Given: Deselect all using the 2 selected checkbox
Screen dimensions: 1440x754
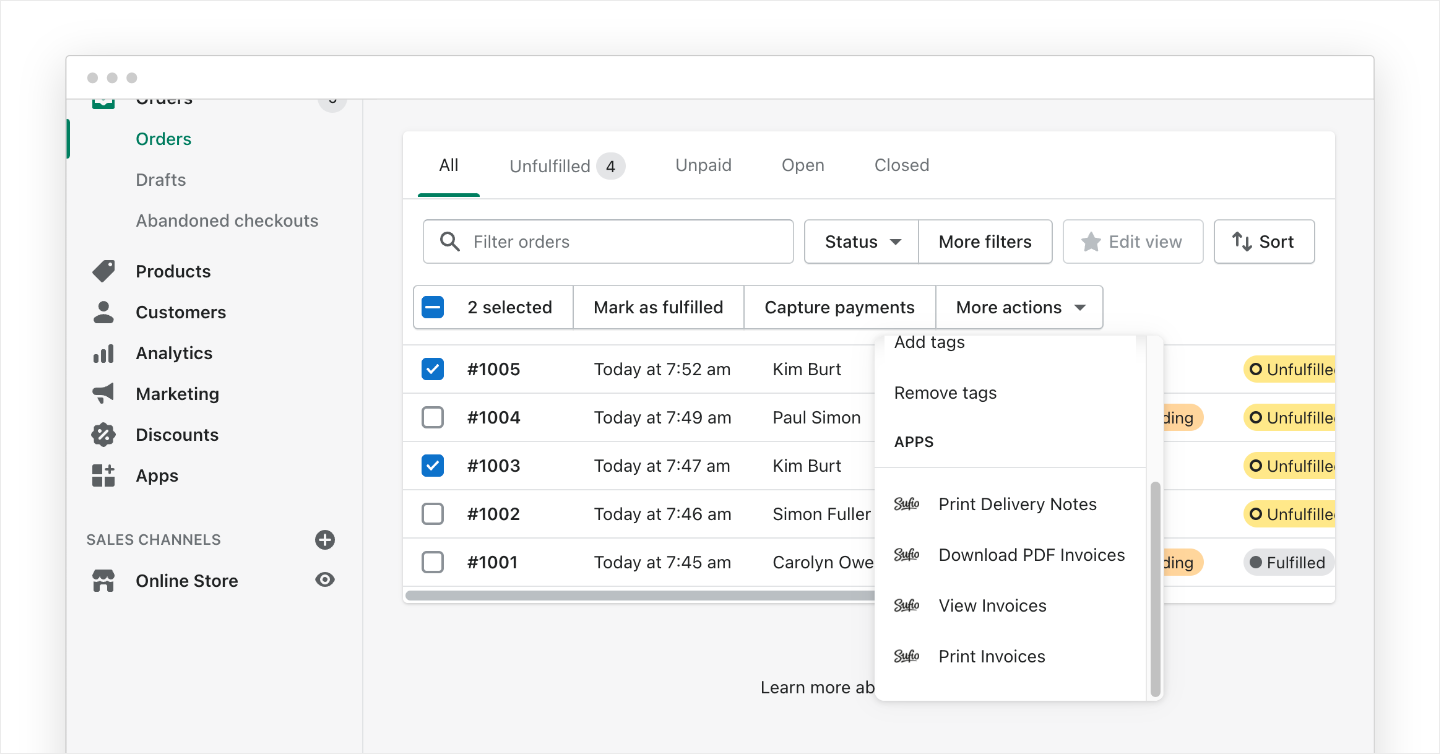Looking at the screenshot, I should click(433, 307).
